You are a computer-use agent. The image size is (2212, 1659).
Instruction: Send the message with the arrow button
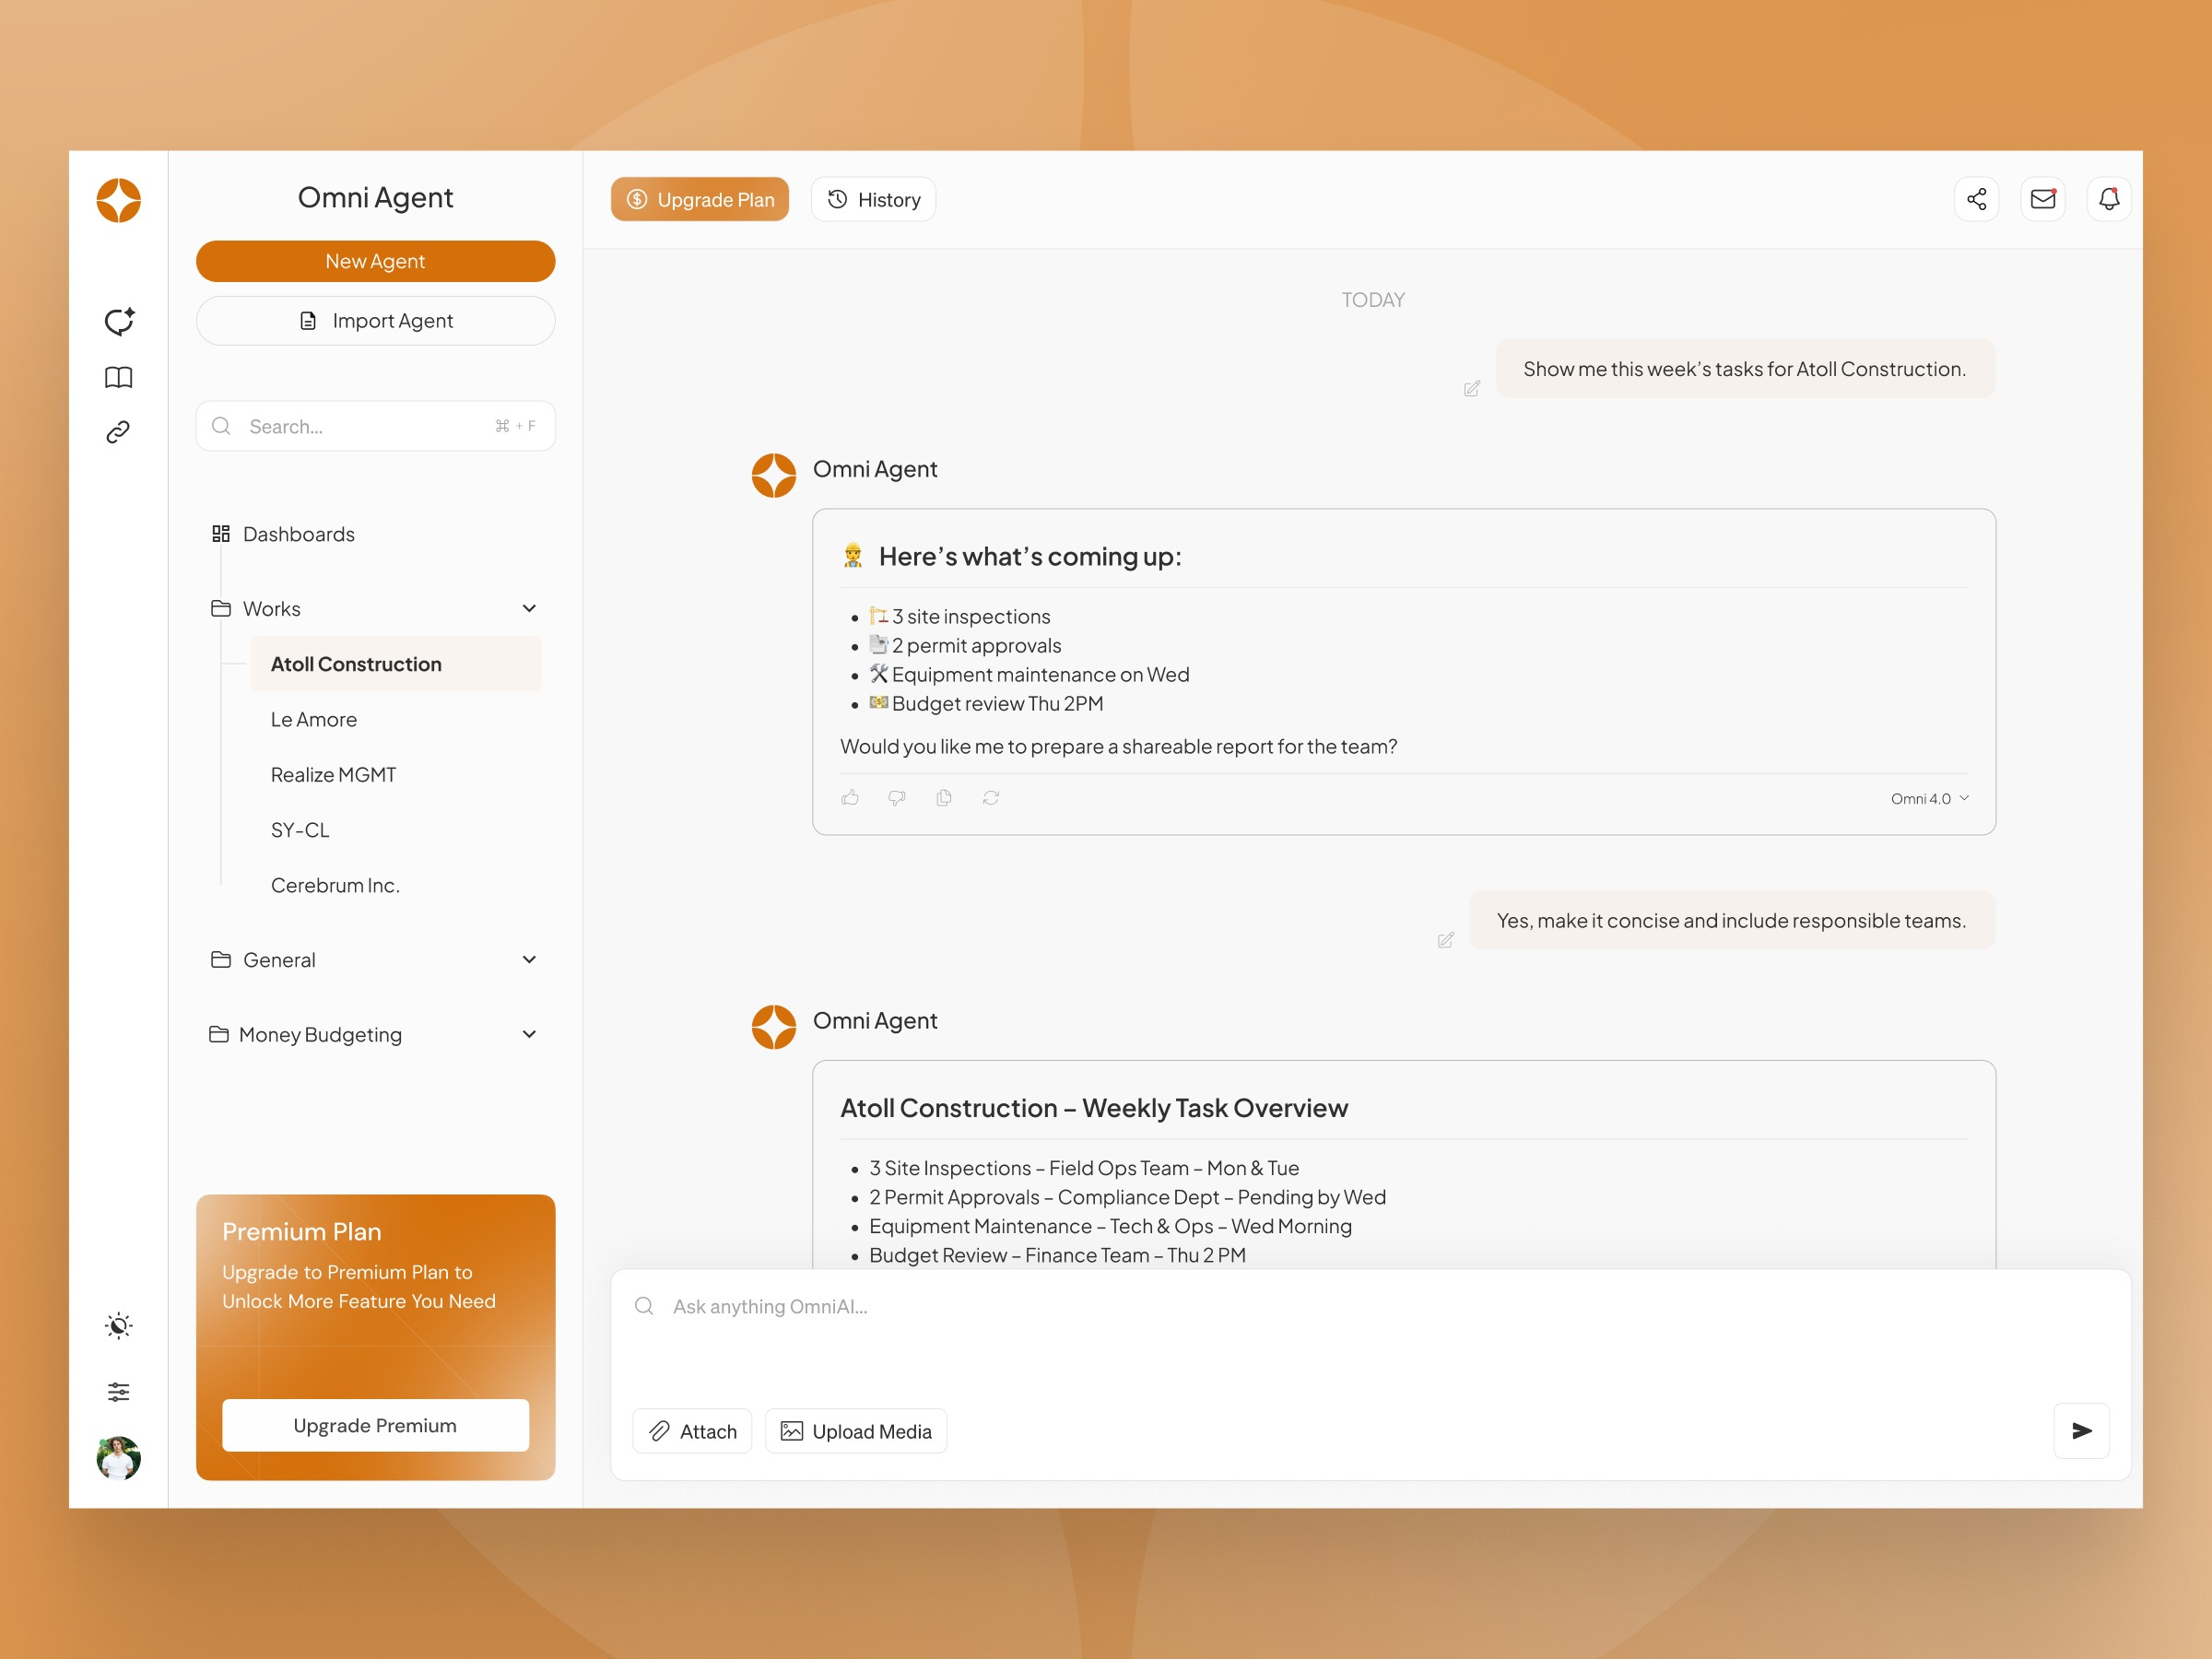tap(2080, 1430)
